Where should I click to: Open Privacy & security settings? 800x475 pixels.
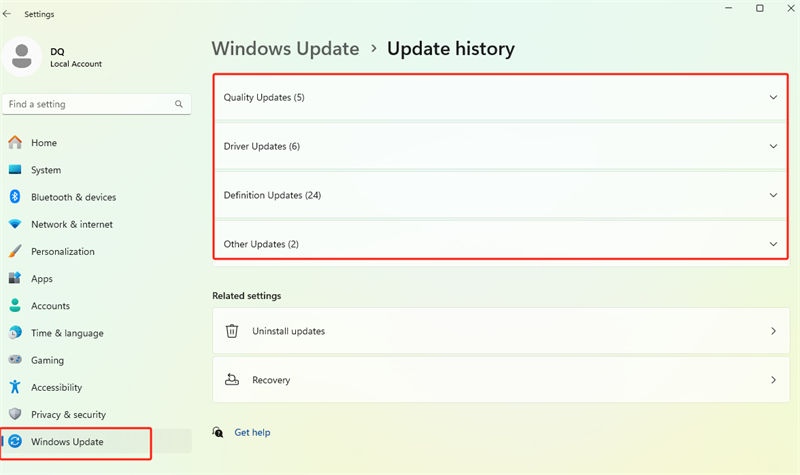tap(97, 414)
